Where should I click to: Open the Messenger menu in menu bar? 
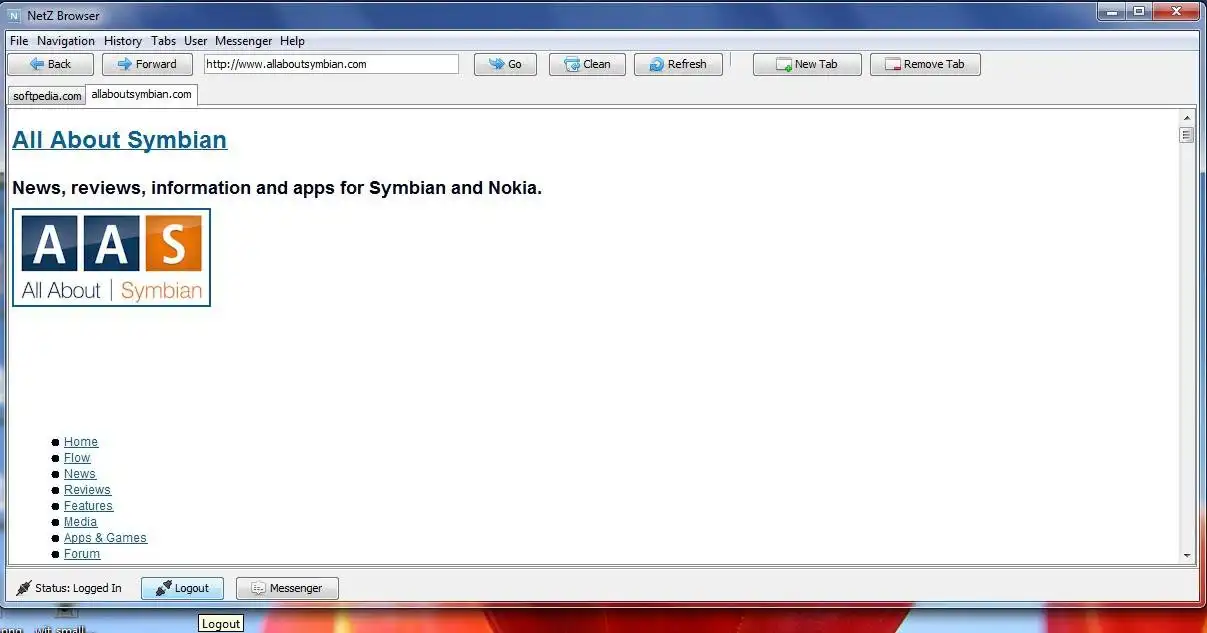244,41
